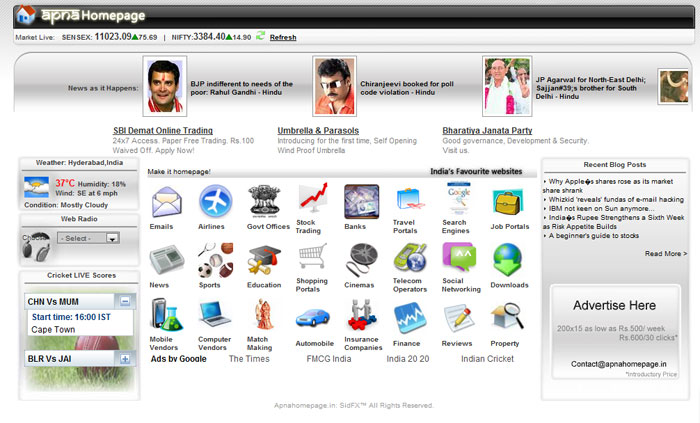Open India's Rupee Strengthens blog post

tap(614, 222)
